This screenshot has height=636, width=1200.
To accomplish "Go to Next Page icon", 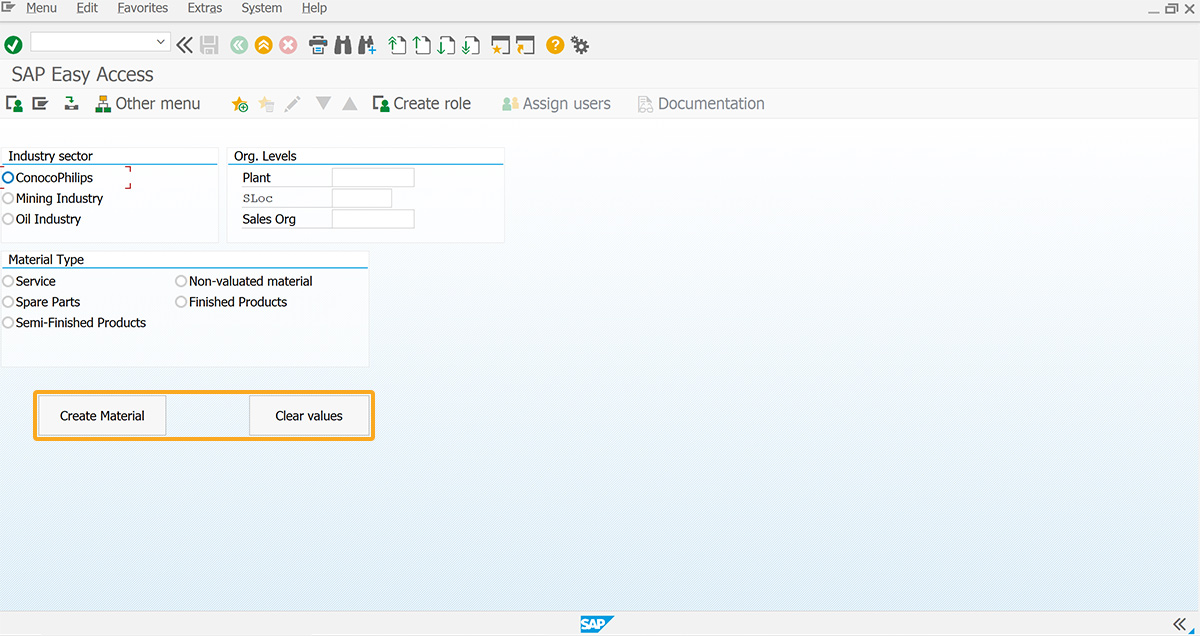I will pos(446,45).
